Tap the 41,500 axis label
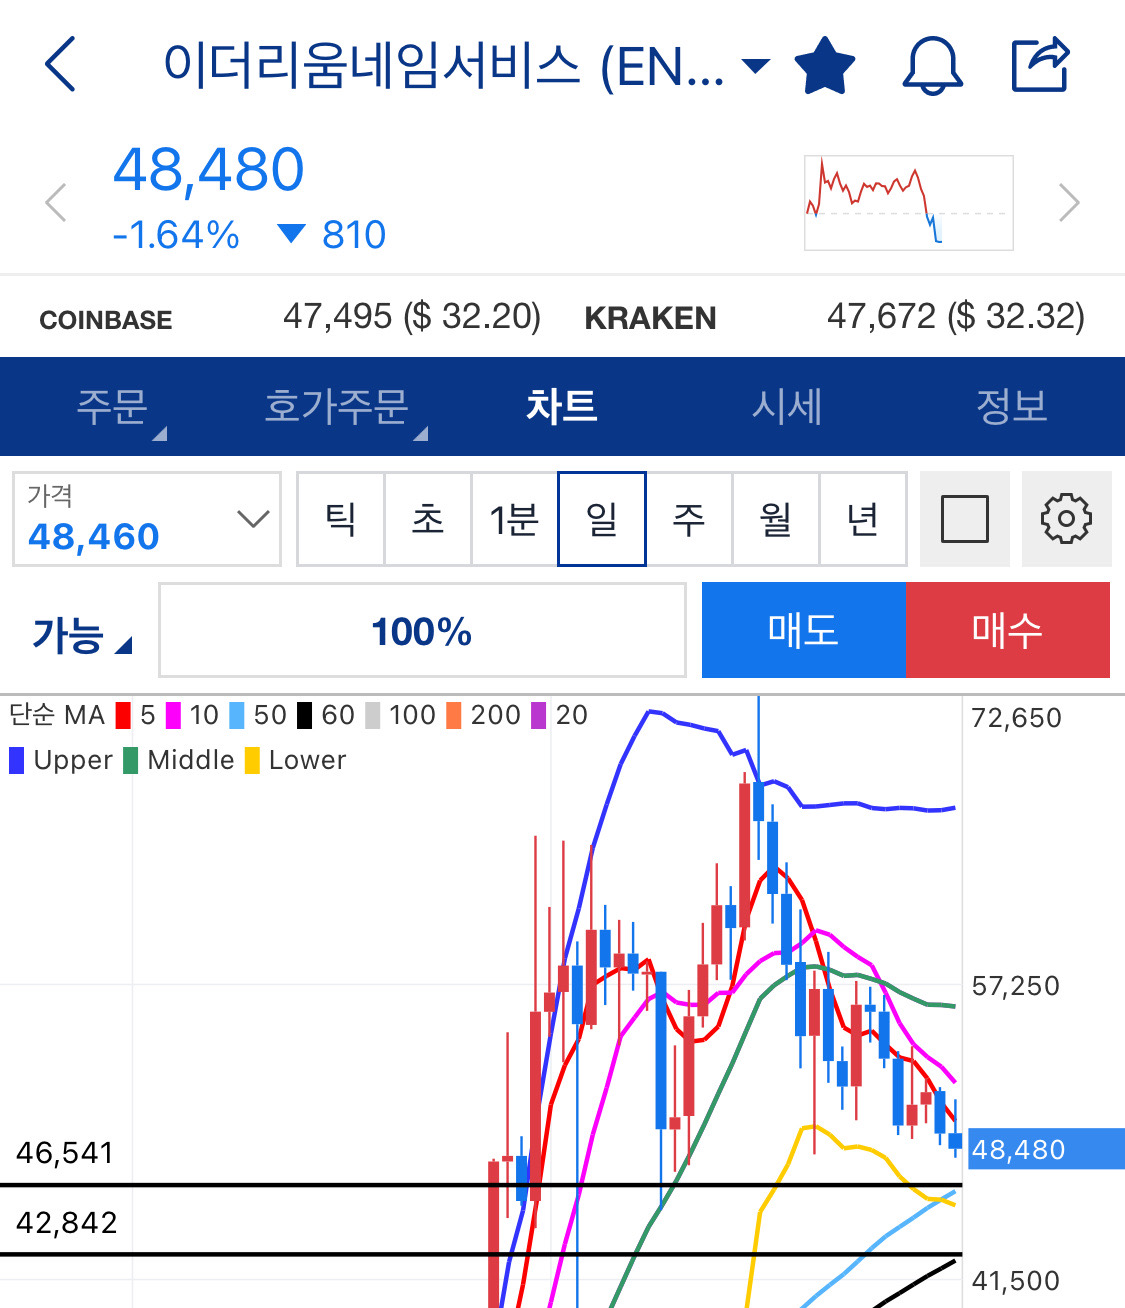Screen dimensions: 1125x1308 click(x=1015, y=1281)
